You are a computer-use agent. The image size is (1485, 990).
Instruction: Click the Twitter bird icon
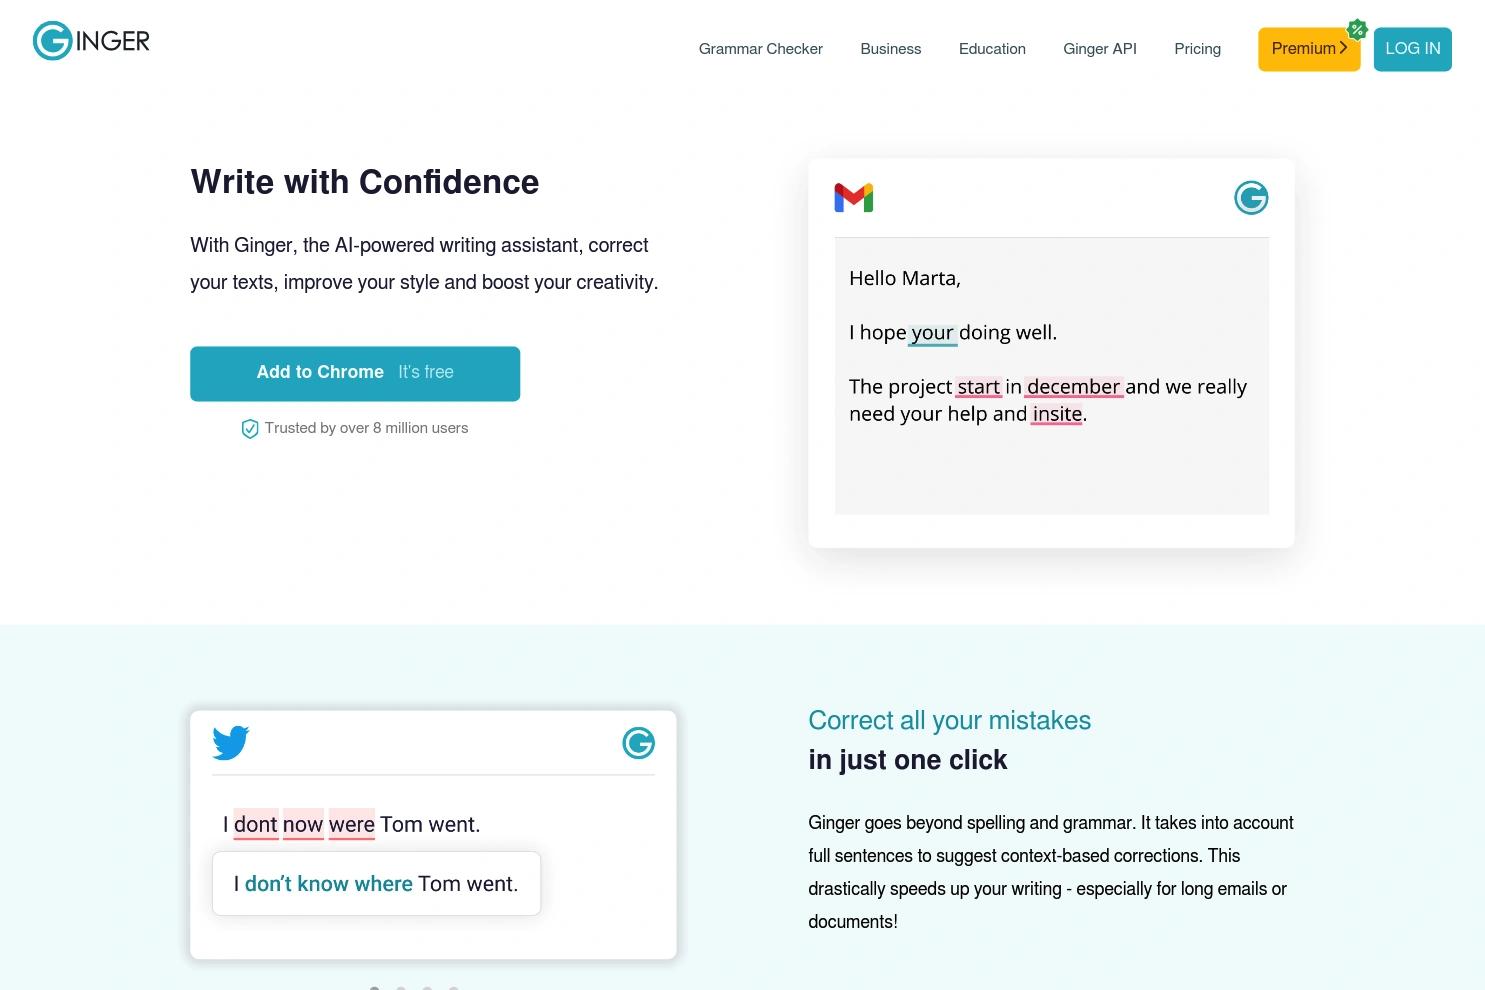(231, 743)
